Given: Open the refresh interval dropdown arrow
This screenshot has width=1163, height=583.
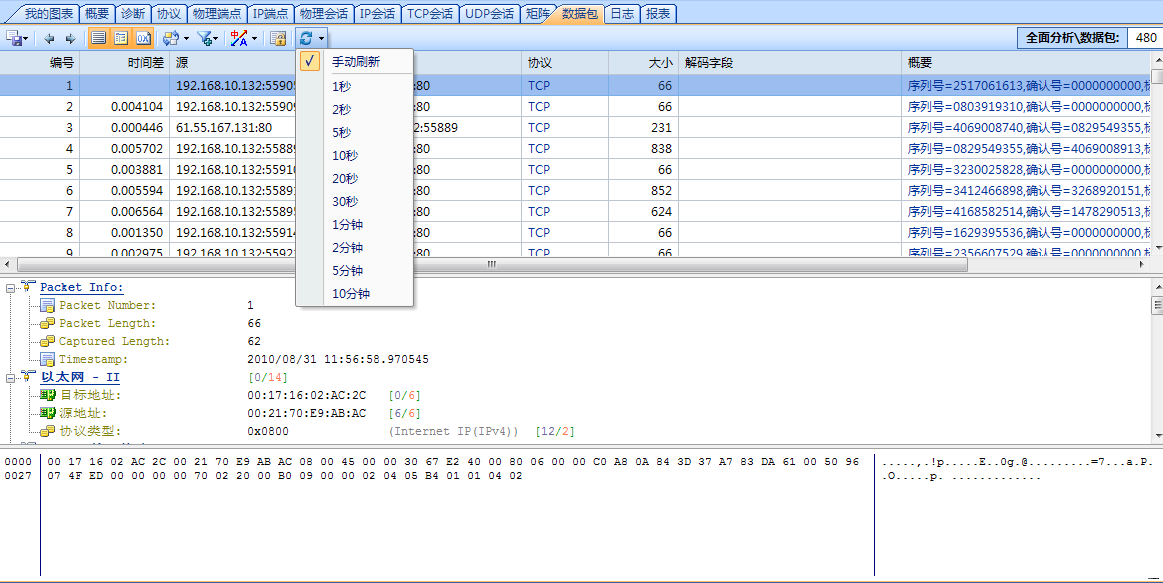Looking at the screenshot, I should [x=322, y=36].
